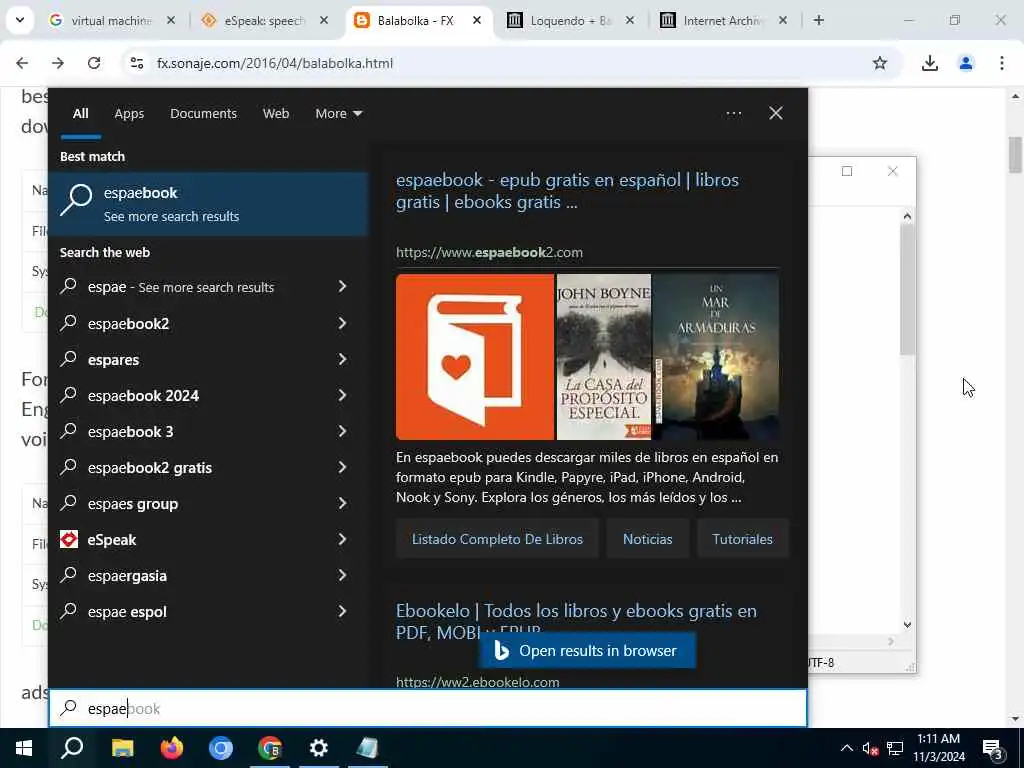The image size is (1024, 768).
Task: Click the search box with espae
Action: [428, 708]
